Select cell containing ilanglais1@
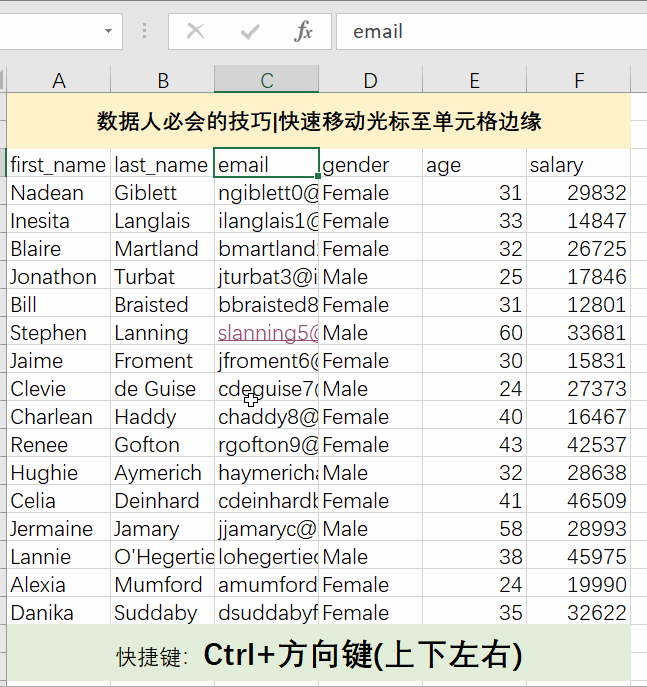The image size is (647, 687). point(266,220)
